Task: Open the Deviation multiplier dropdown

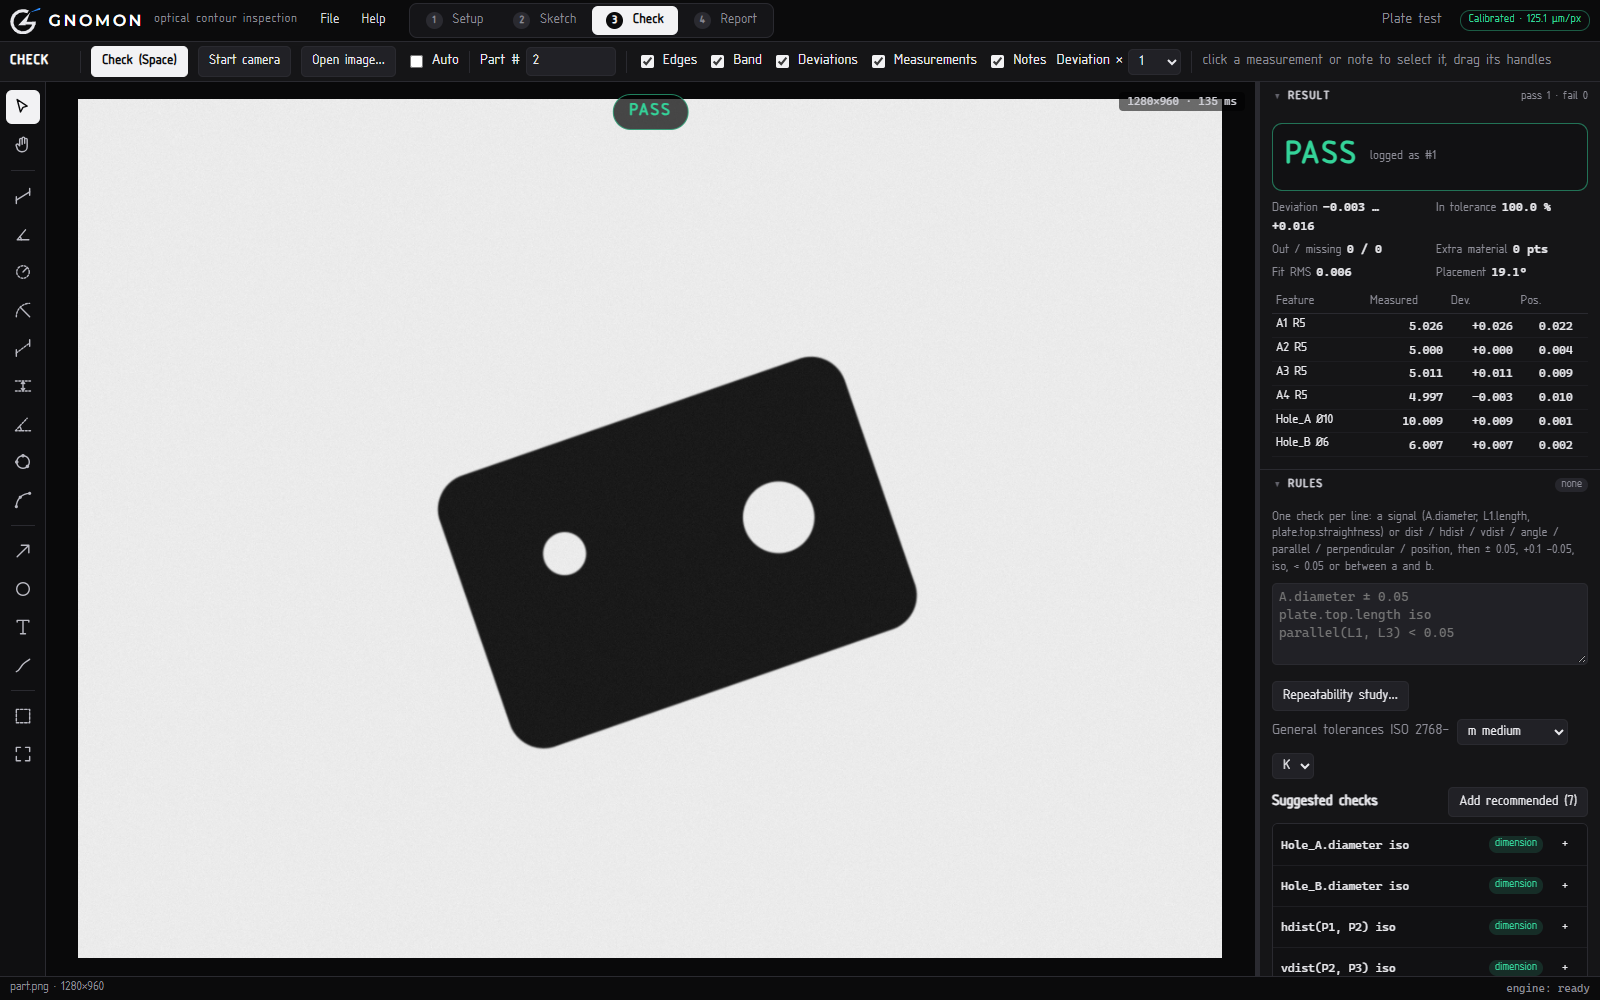Action: tap(1155, 61)
